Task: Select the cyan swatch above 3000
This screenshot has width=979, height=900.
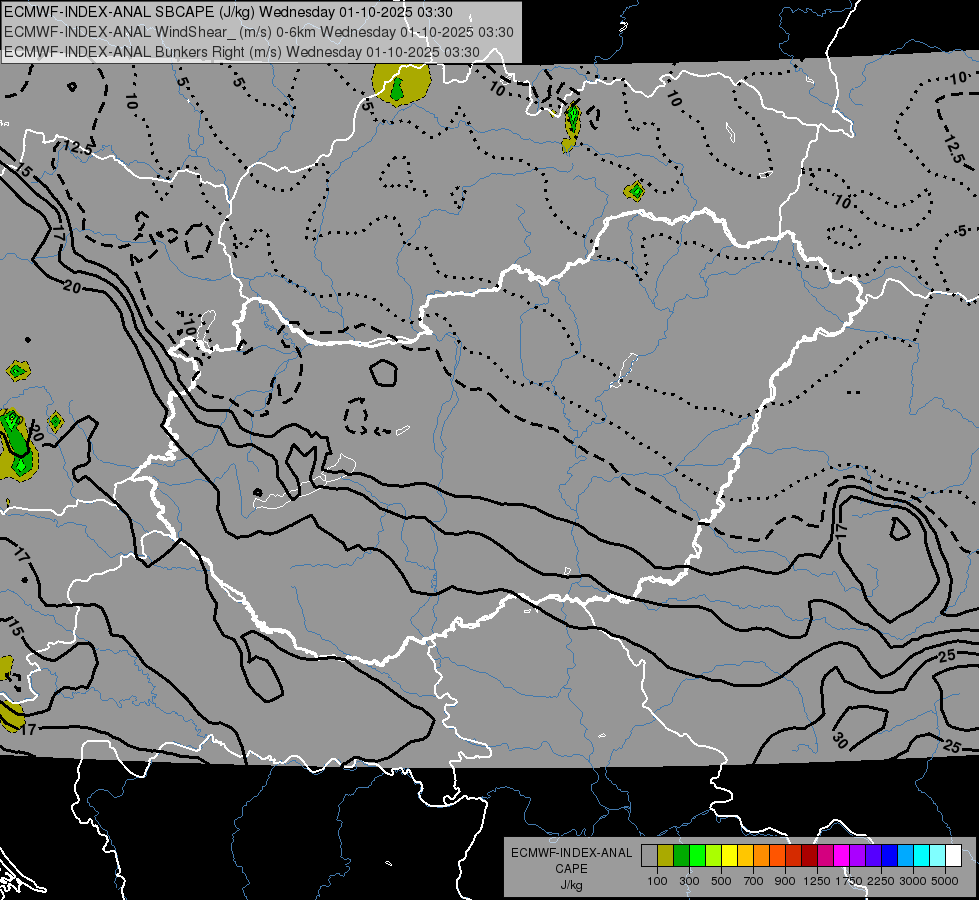Action: [922, 856]
